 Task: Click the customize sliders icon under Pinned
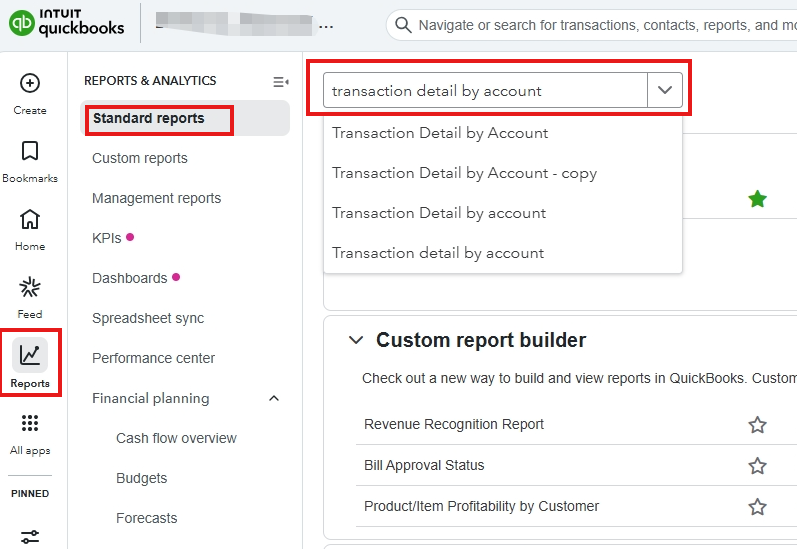[x=30, y=536]
